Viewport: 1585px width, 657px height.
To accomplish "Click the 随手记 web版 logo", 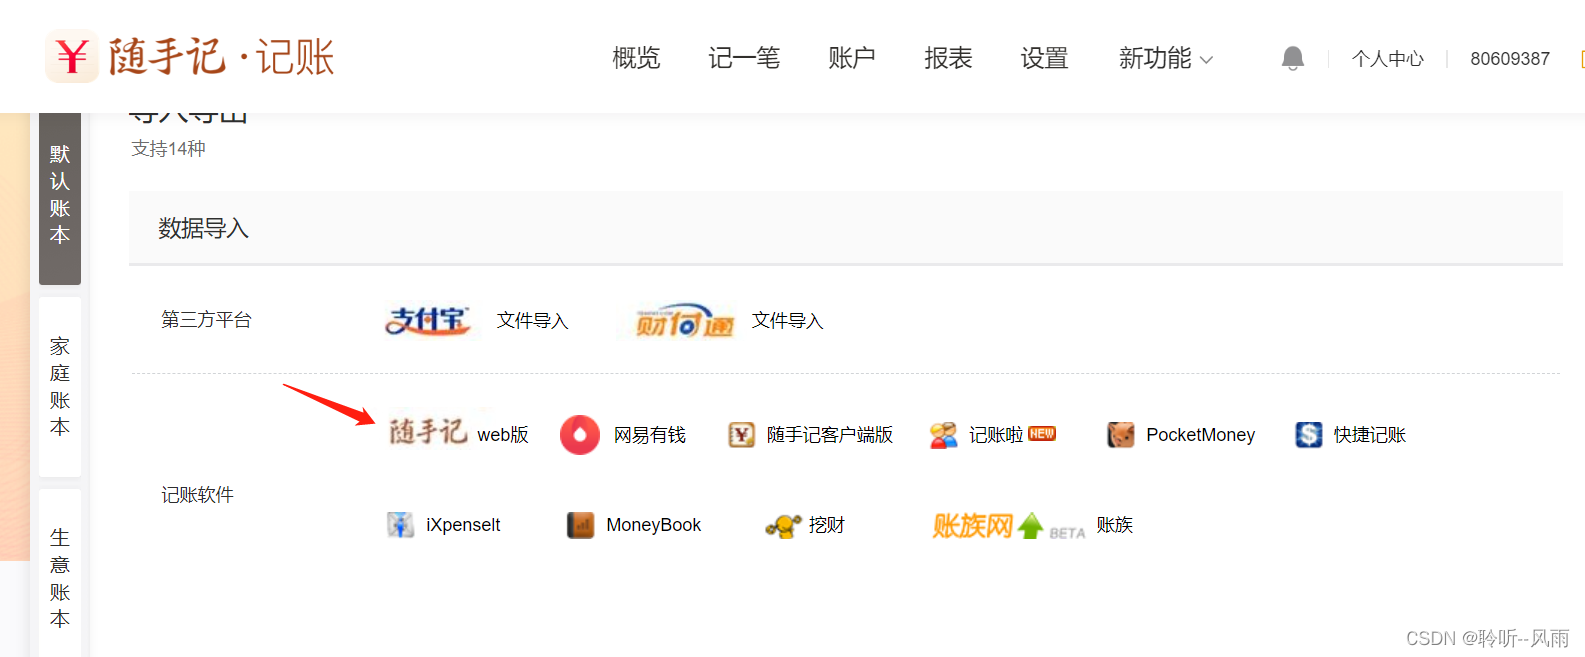I will click(428, 432).
